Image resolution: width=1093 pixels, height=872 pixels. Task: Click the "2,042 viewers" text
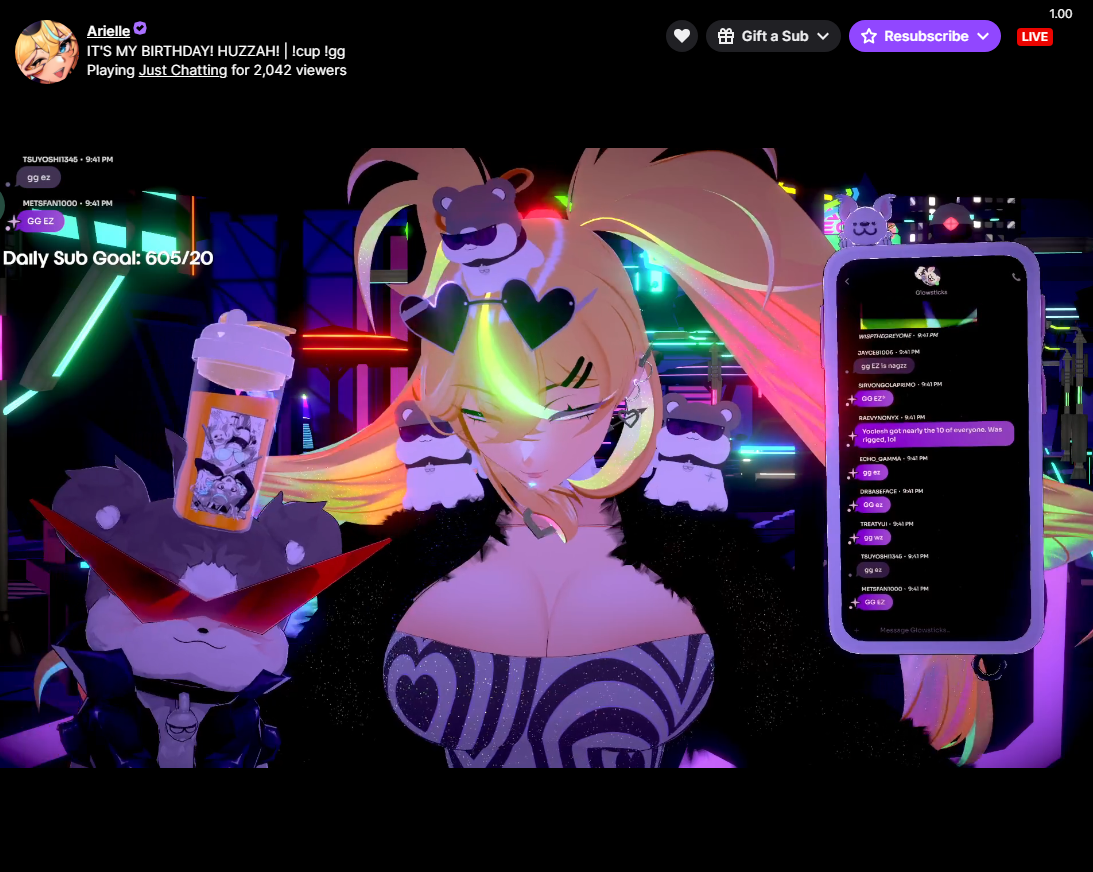pyautogui.click(x=300, y=70)
